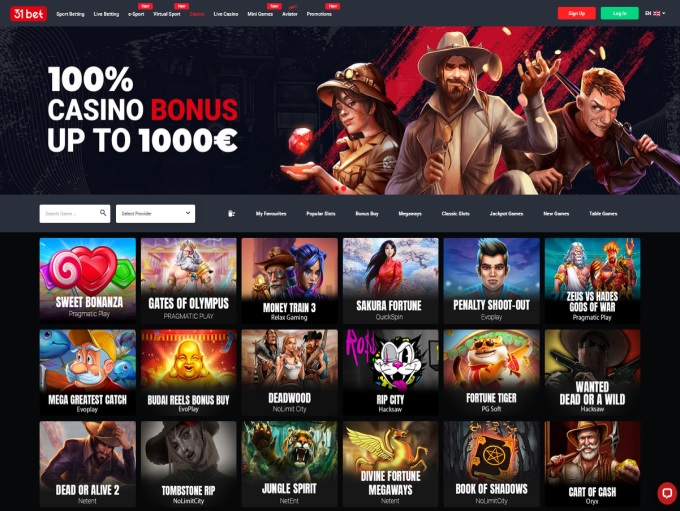This screenshot has width=680, height=511.
Task: Open the Aviator game link
Action: pyautogui.click(x=290, y=14)
